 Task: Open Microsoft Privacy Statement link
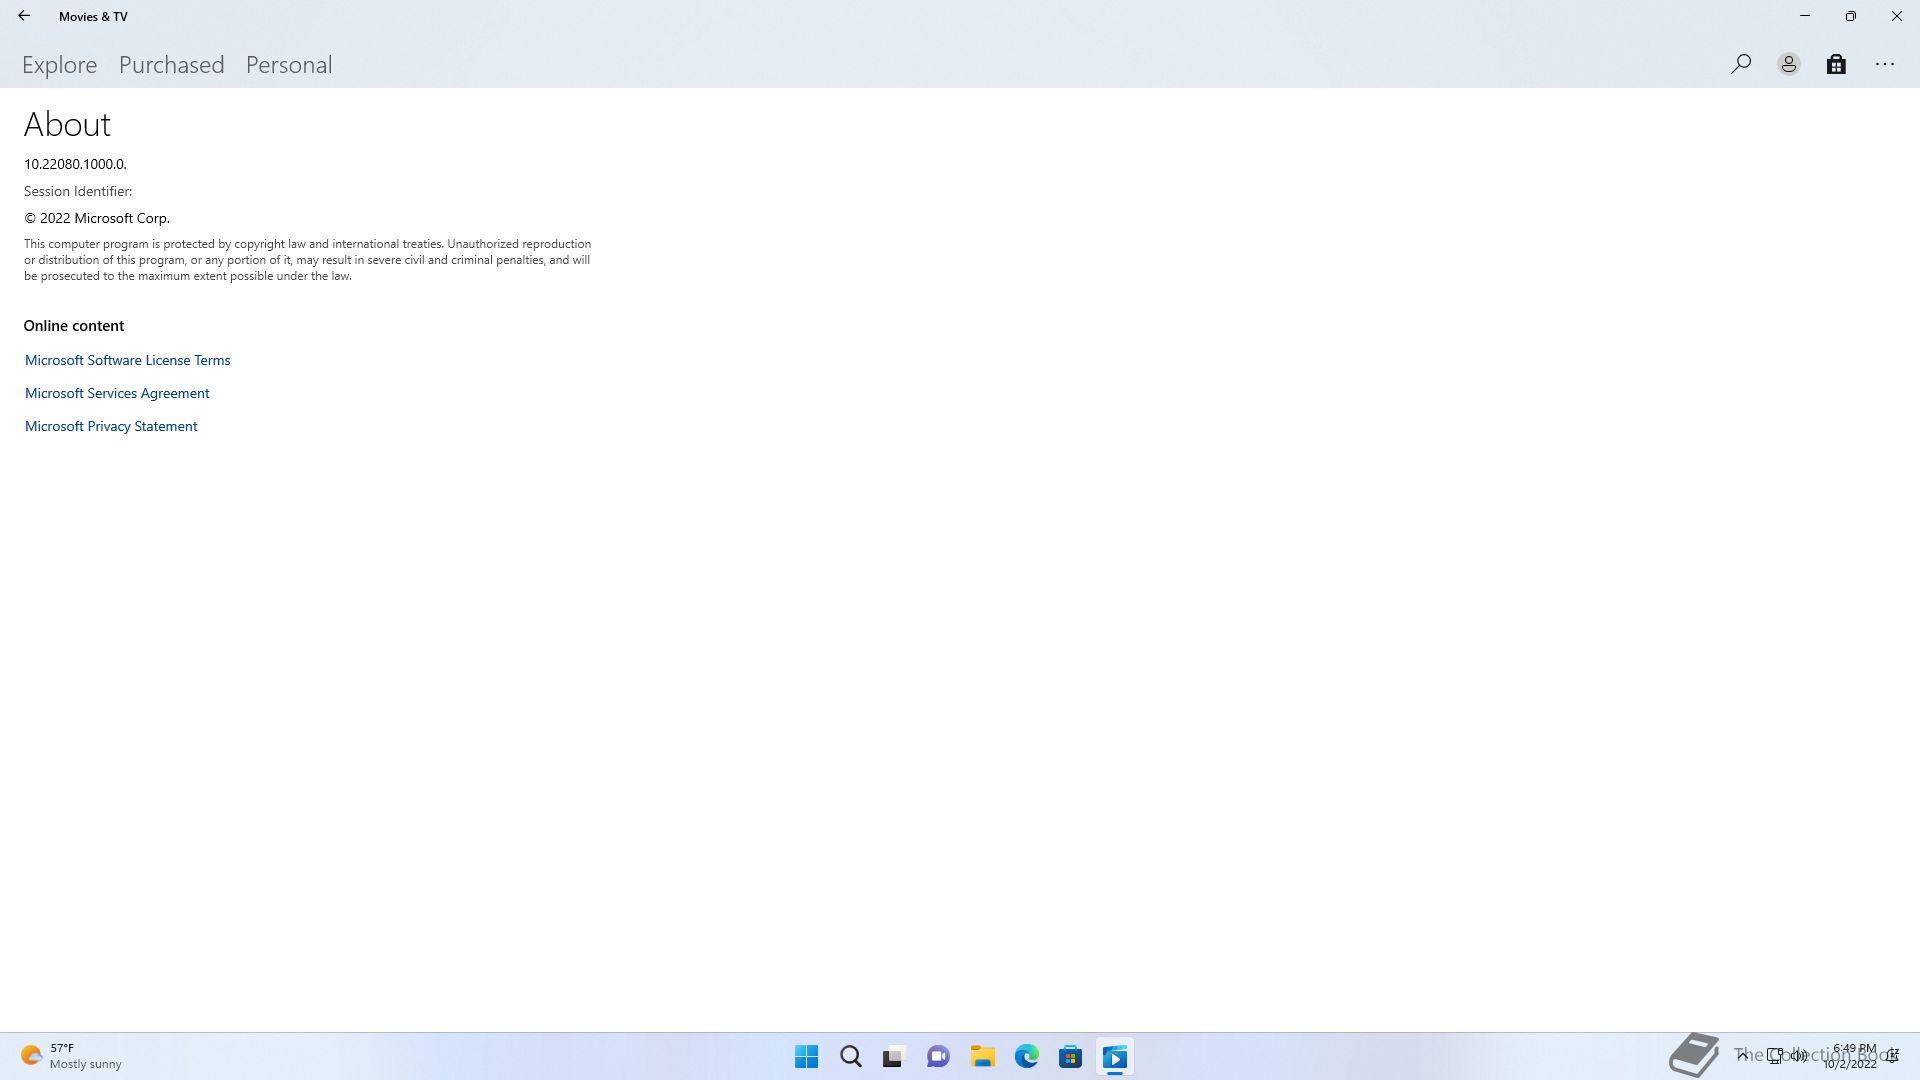point(111,426)
